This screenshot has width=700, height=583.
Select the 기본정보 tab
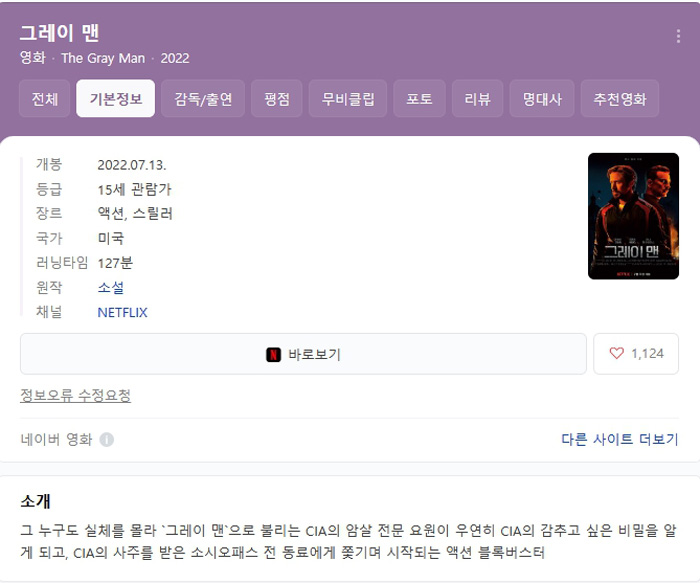point(116,99)
